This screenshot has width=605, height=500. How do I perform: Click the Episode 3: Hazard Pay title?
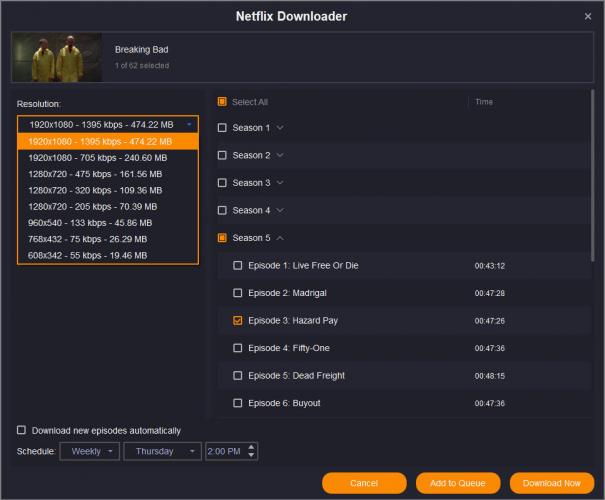[293, 321]
